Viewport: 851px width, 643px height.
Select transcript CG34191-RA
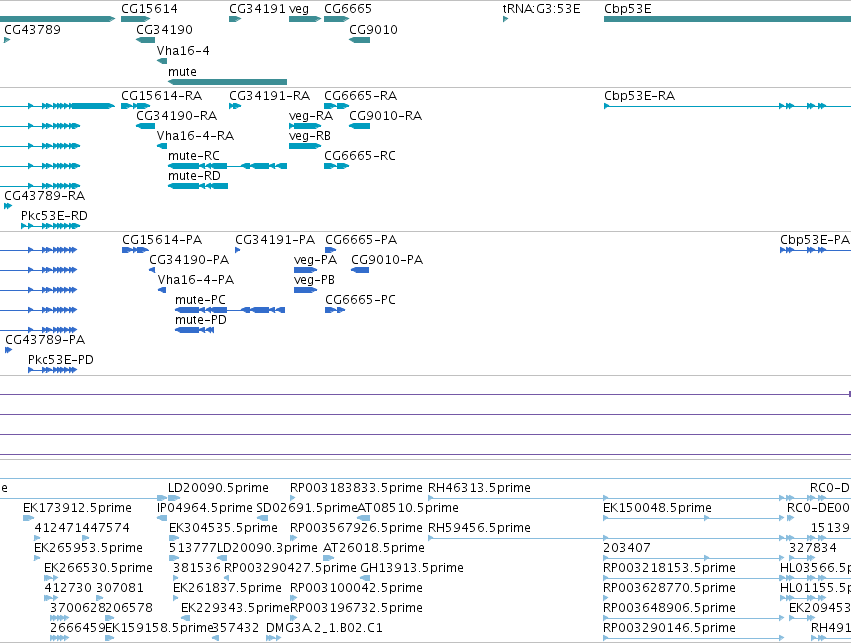coord(269,96)
